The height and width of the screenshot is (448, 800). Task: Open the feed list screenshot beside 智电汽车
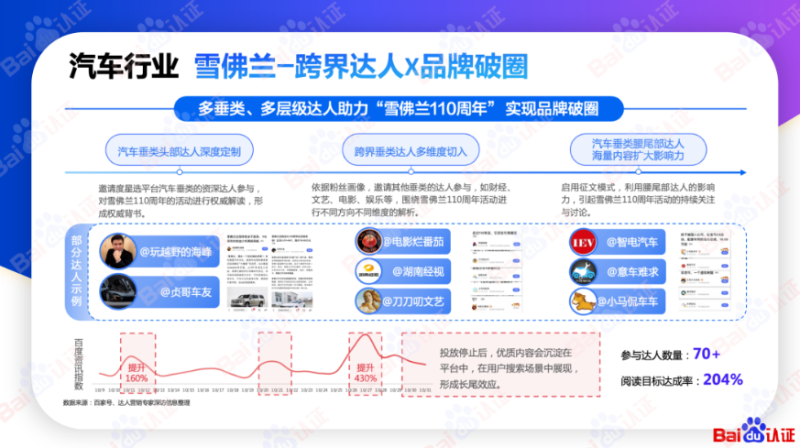[x=705, y=271]
